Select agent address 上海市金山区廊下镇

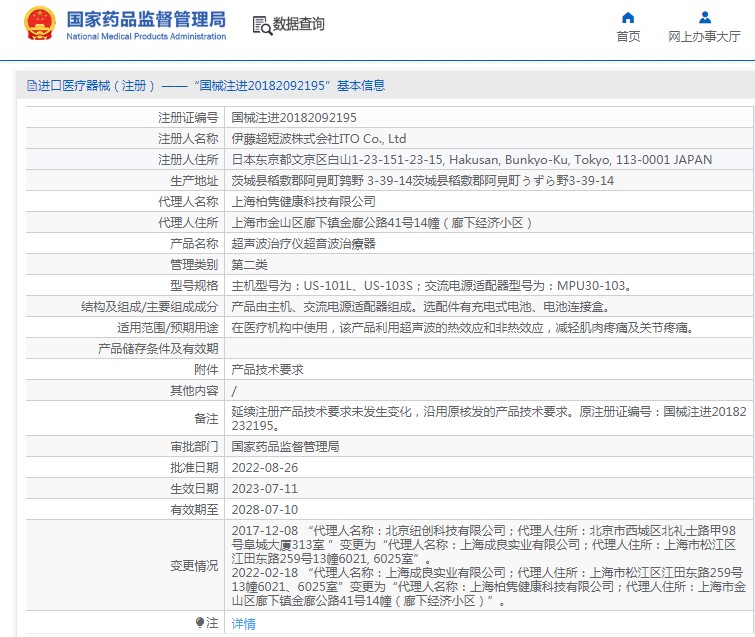pyautogui.click(x=382, y=223)
